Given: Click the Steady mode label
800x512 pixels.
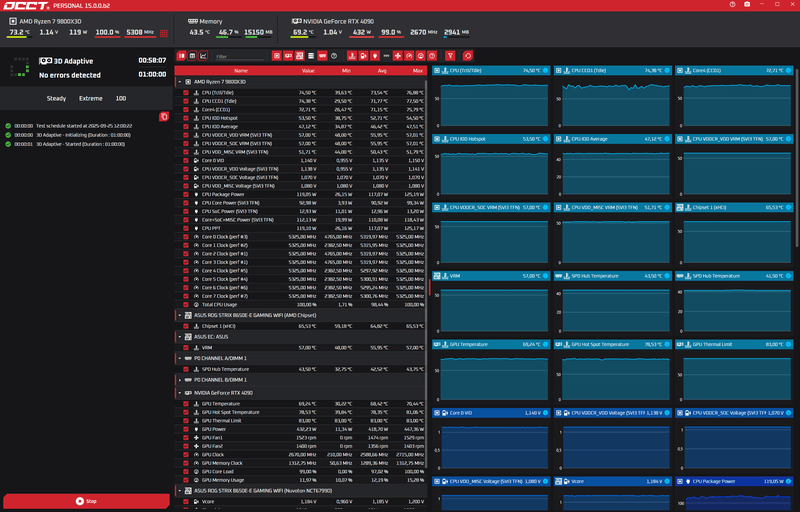Looking at the screenshot, I should click(56, 98).
